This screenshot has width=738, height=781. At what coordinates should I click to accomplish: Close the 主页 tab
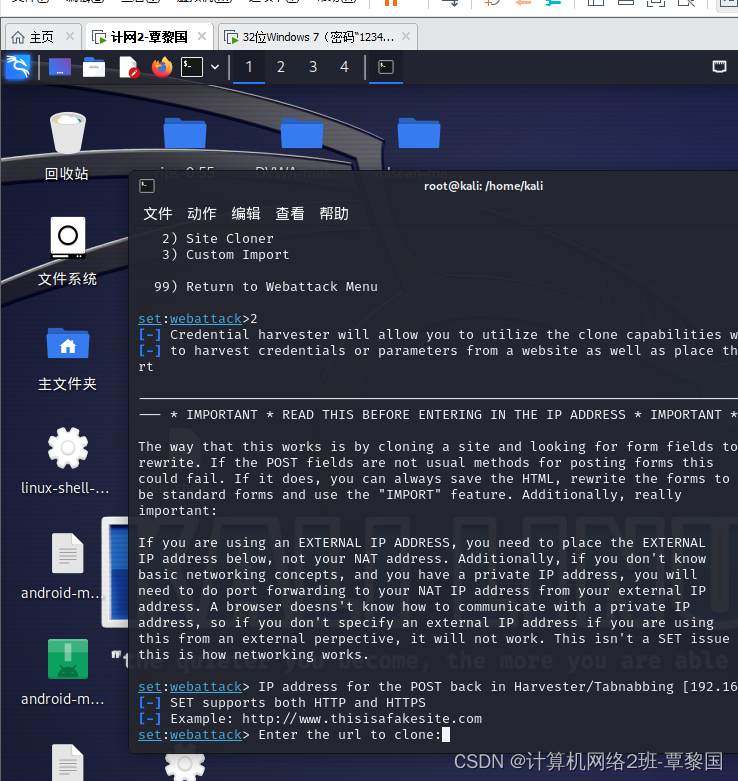click(70, 36)
